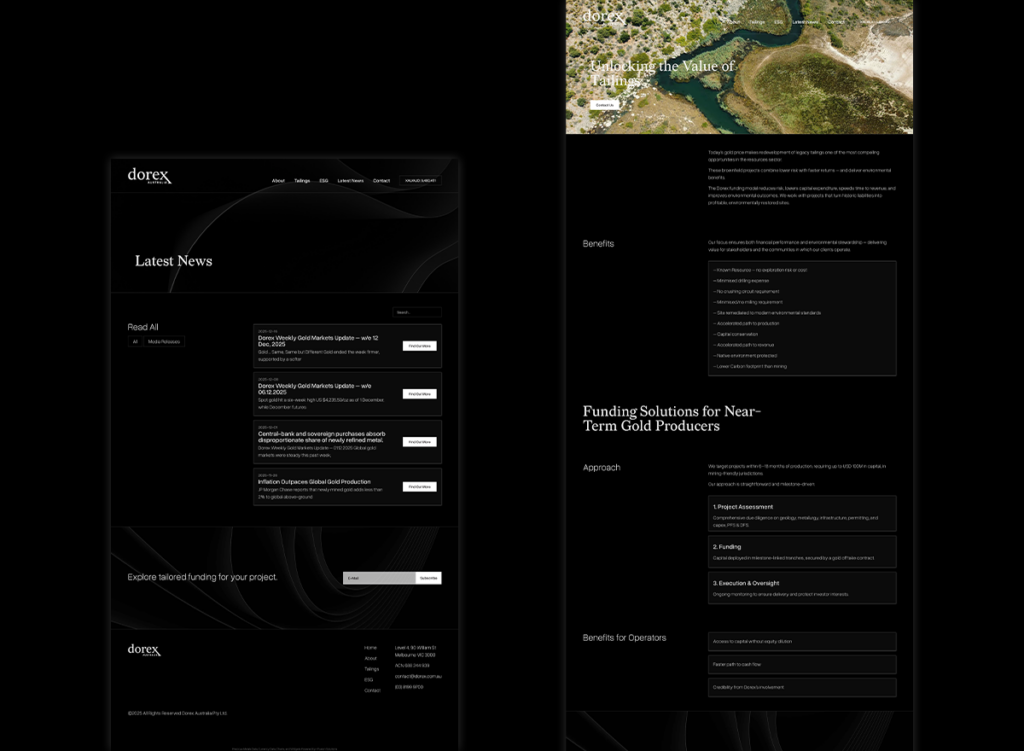Click Find Out More for Central-bank purchases article

(x=419, y=441)
